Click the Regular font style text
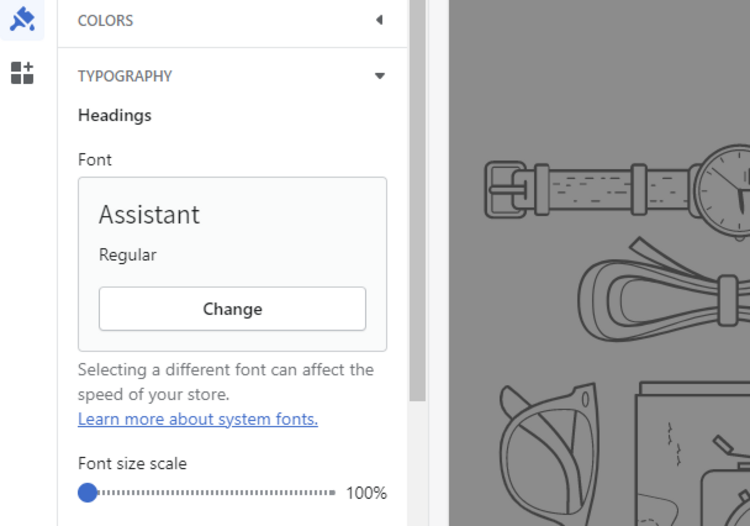750x526 pixels. [127, 255]
